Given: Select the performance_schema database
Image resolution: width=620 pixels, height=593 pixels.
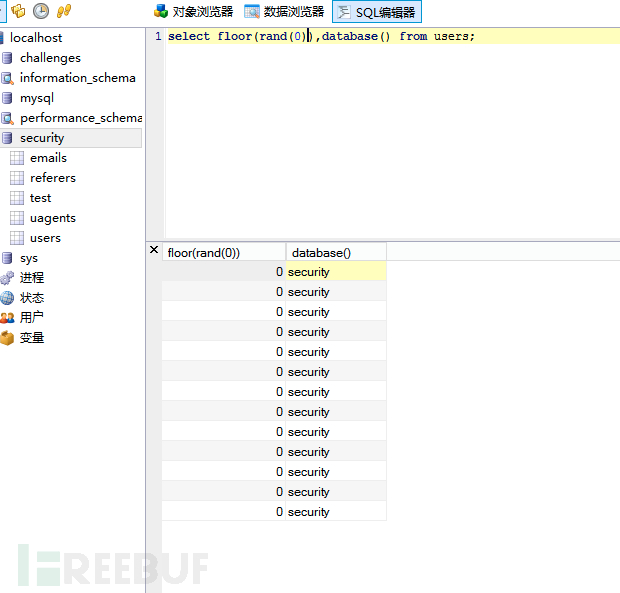Looking at the screenshot, I should [x=81, y=118].
